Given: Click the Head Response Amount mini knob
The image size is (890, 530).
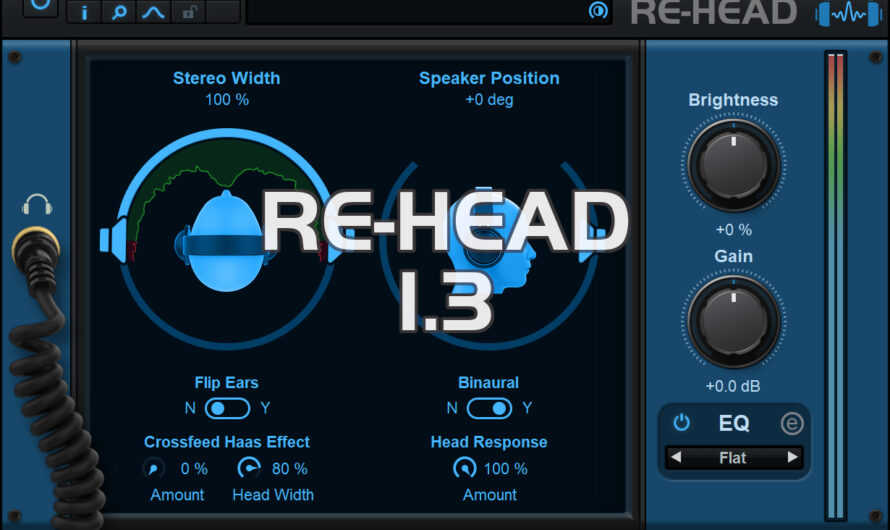Looking at the screenshot, I should 465,468.
